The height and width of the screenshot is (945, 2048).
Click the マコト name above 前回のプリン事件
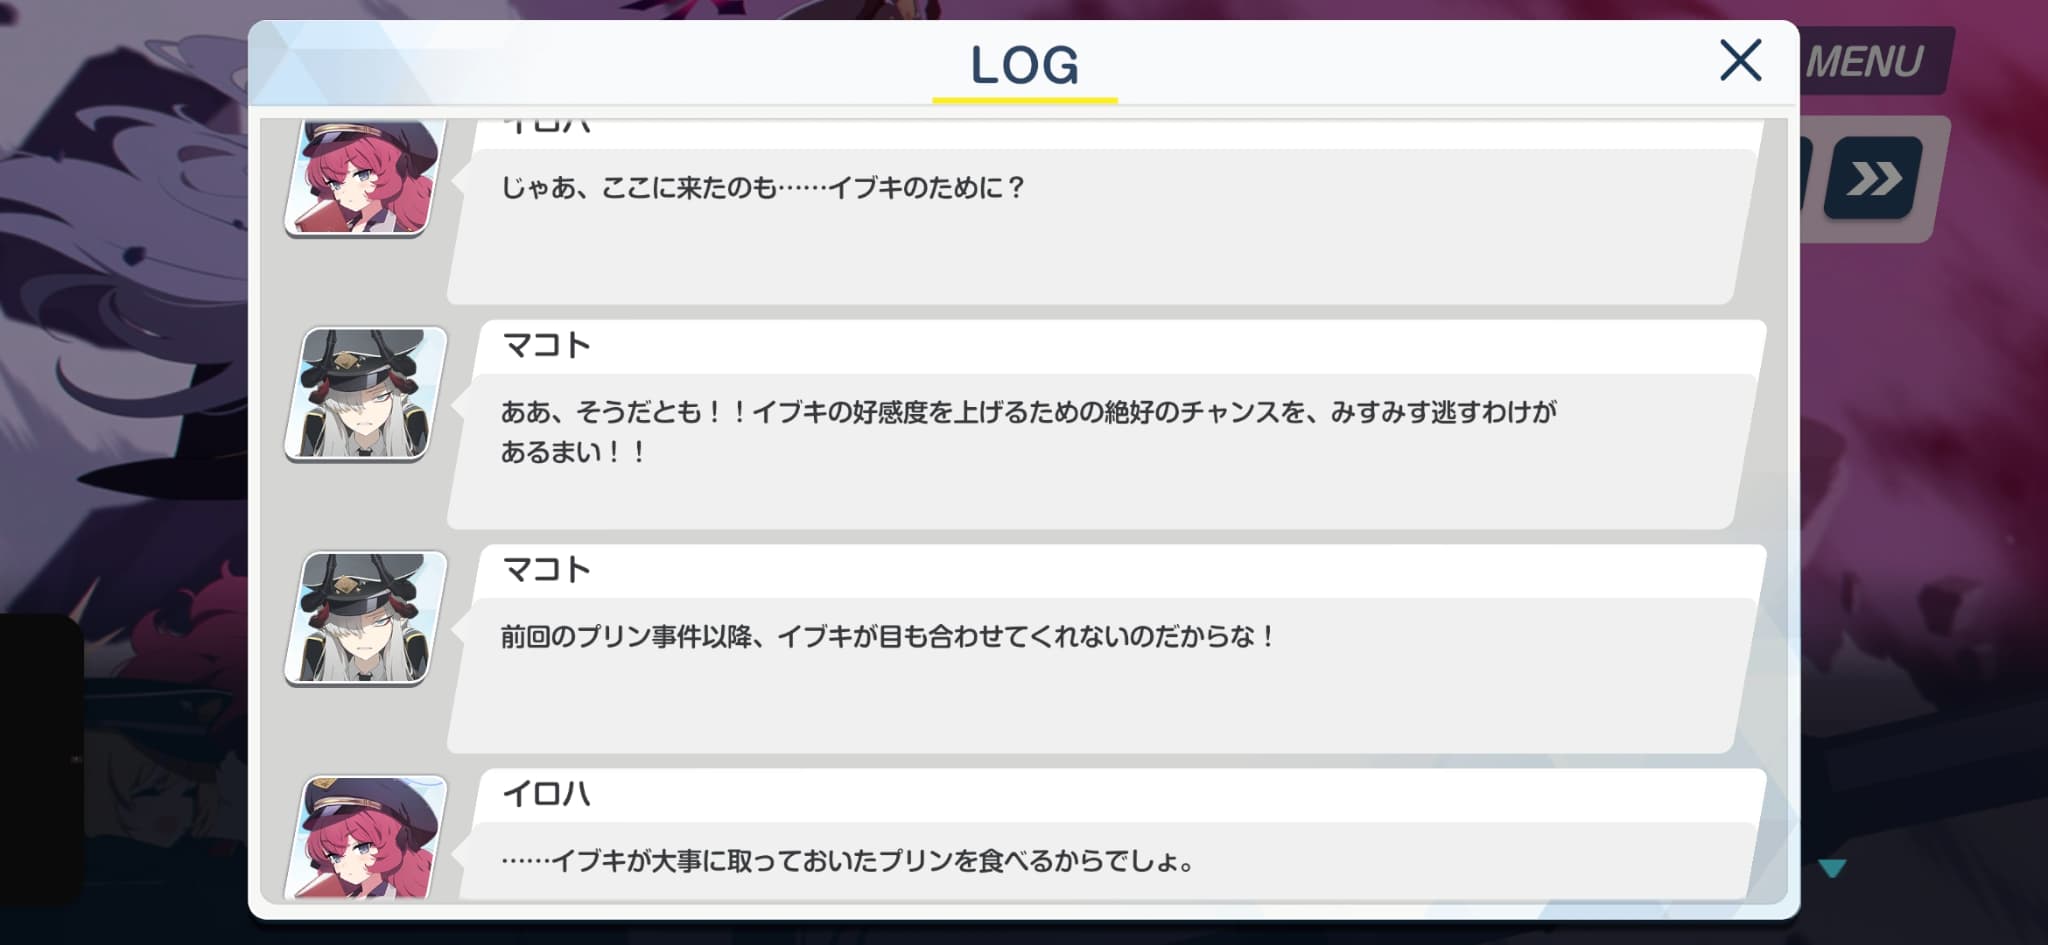point(547,570)
